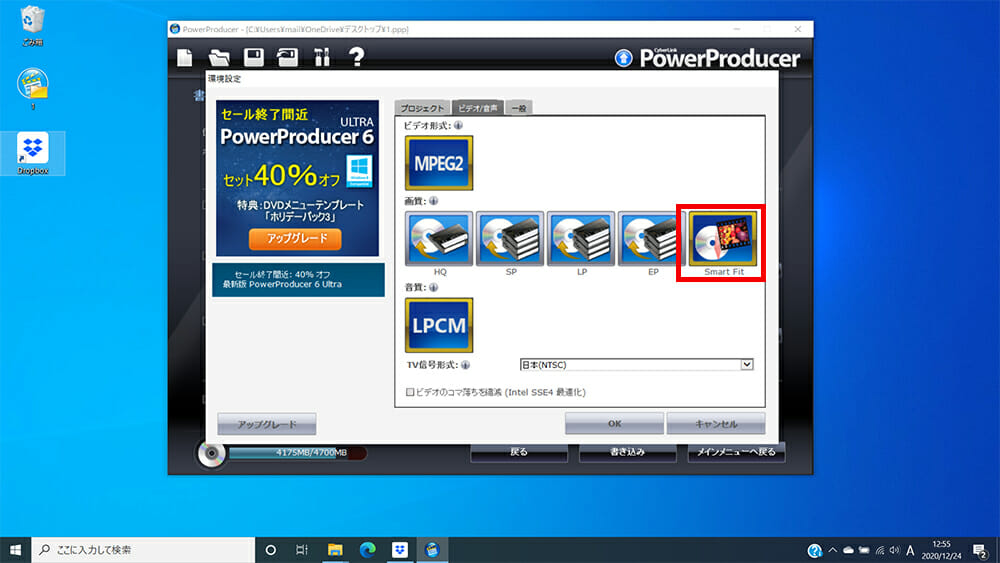Open preferences tools icon in toolbar
This screenshot has height=563, width=1000.
click(x=322, y=57)
